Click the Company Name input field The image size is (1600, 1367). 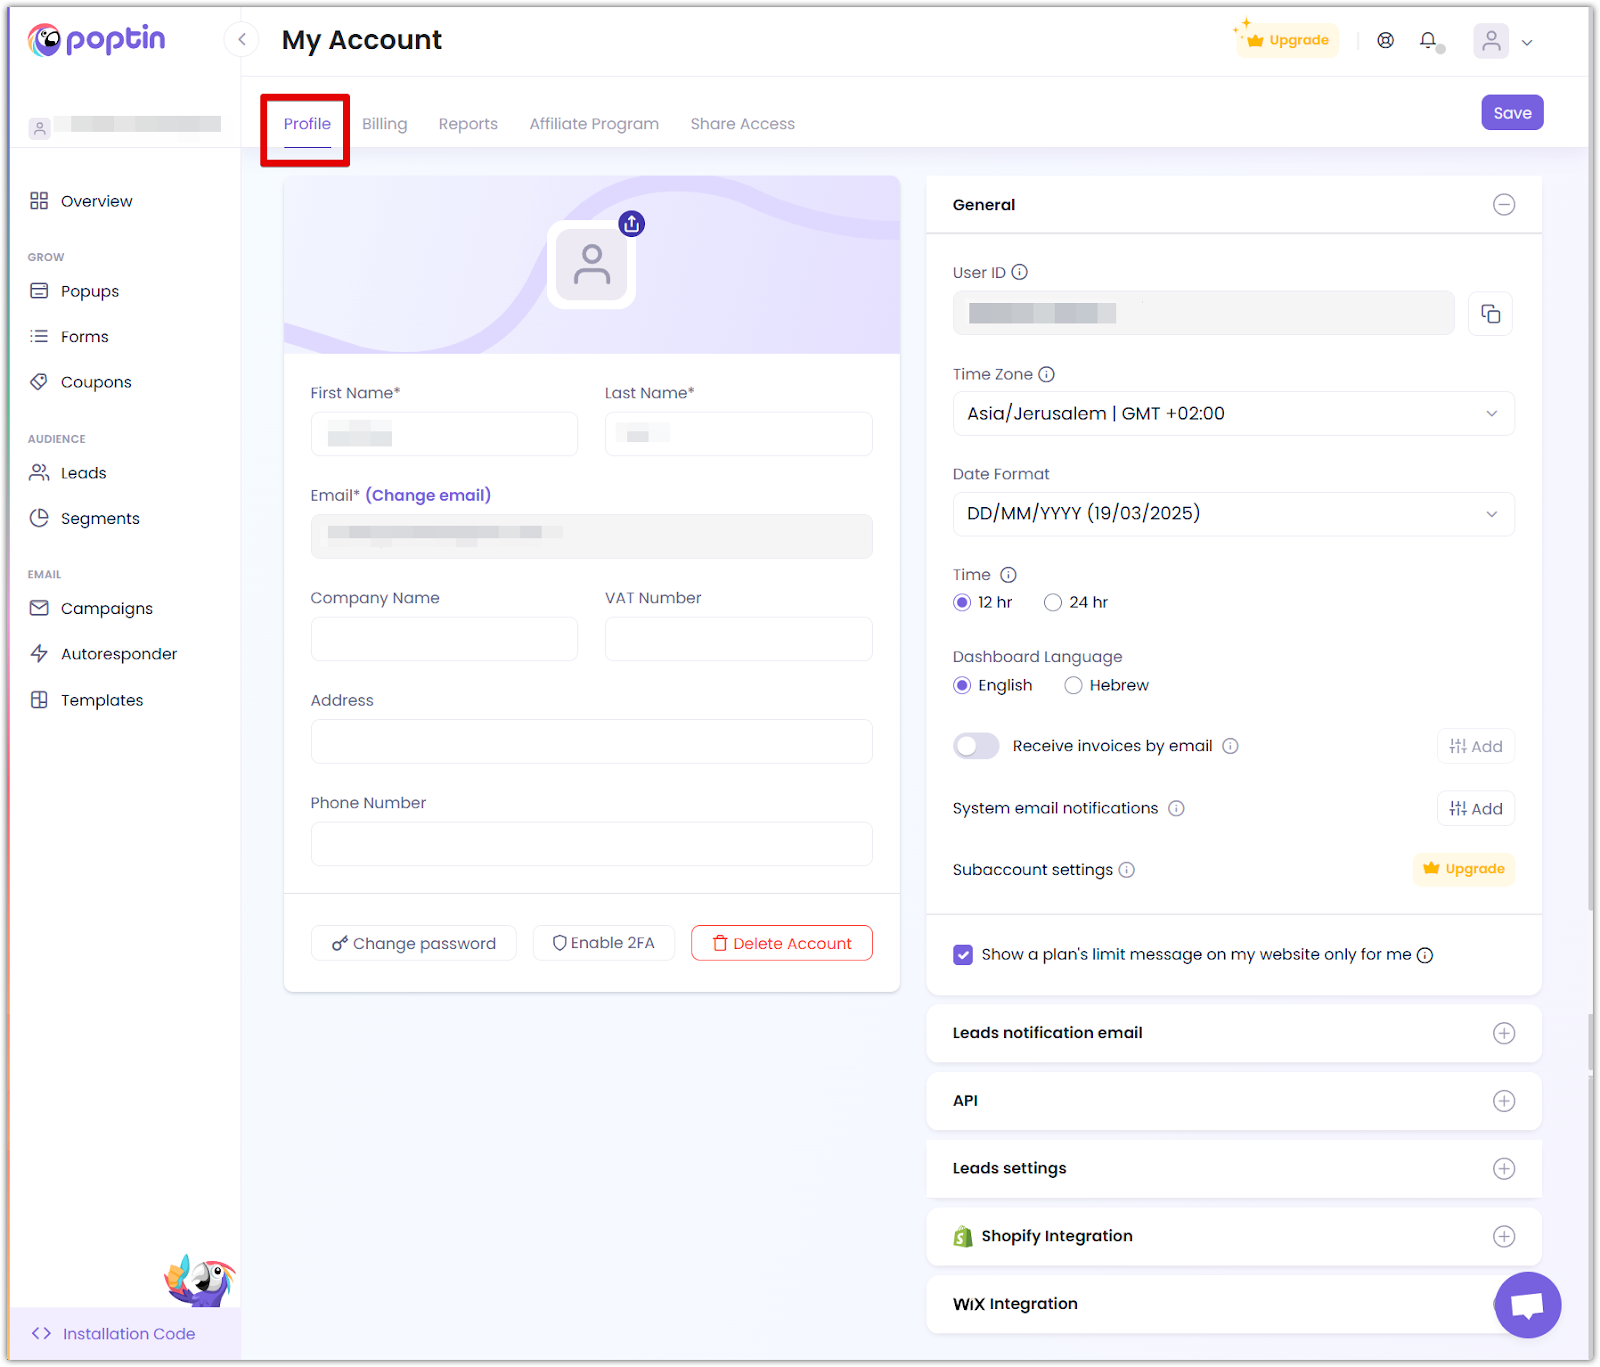point(444,639)
